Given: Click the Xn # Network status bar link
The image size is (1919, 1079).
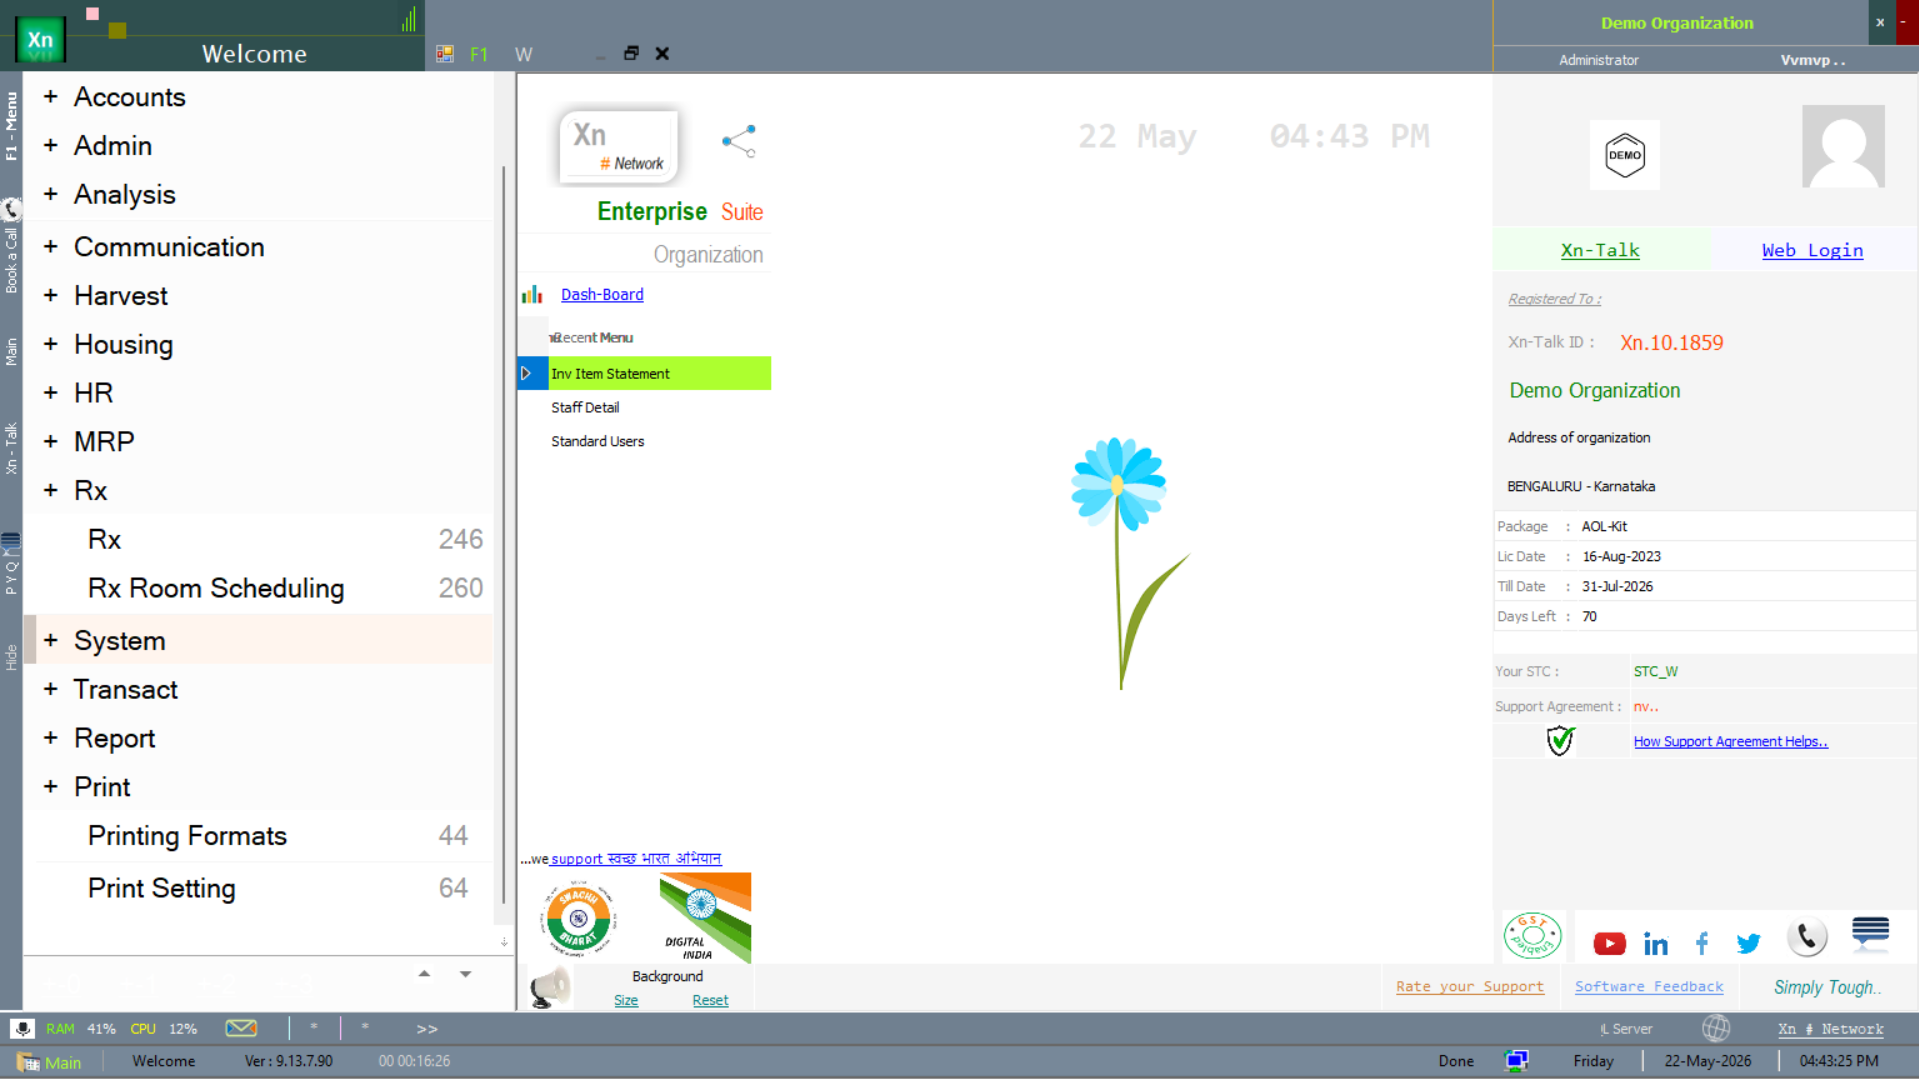Looking at the screenshot, I should [1830, 1029].
